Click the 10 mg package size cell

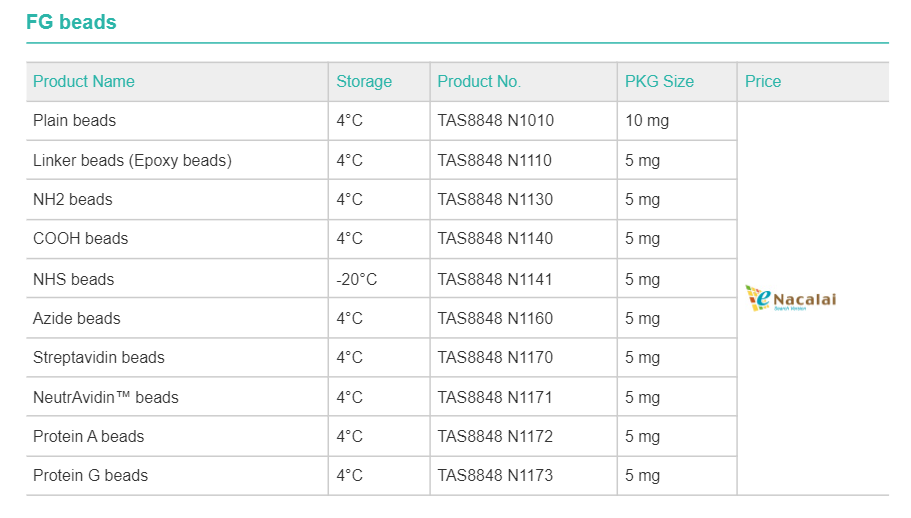click(x=647, y=121)
